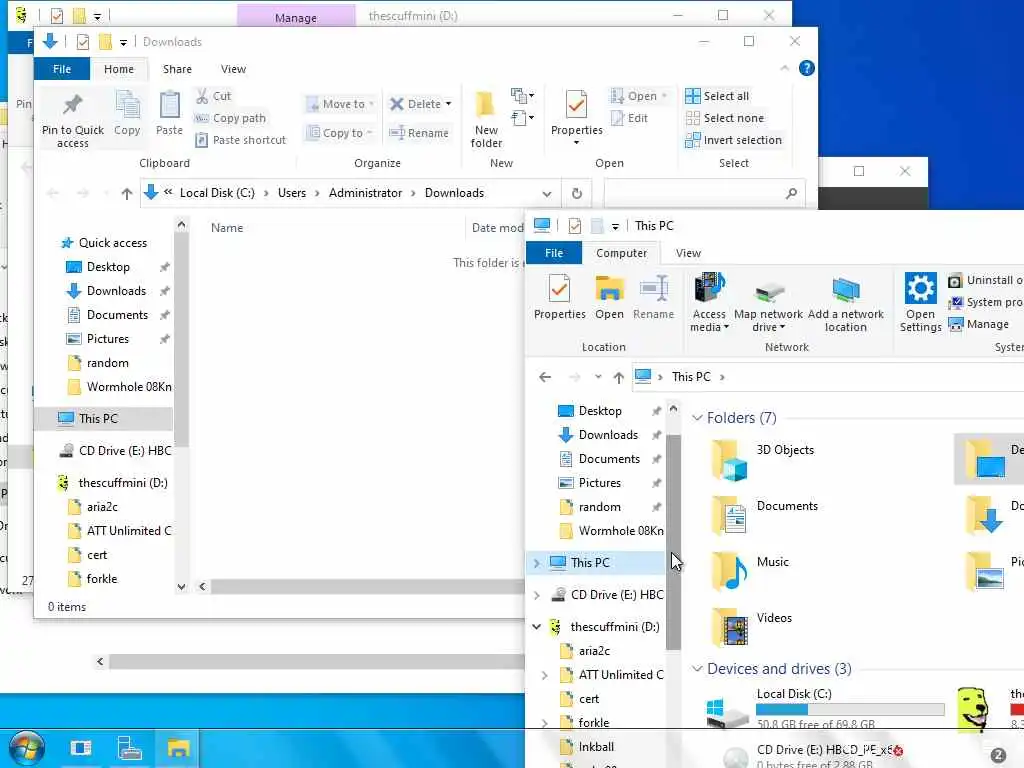
Task: Click Users in the Downloads breadcrumb
Action: point(292,193)
